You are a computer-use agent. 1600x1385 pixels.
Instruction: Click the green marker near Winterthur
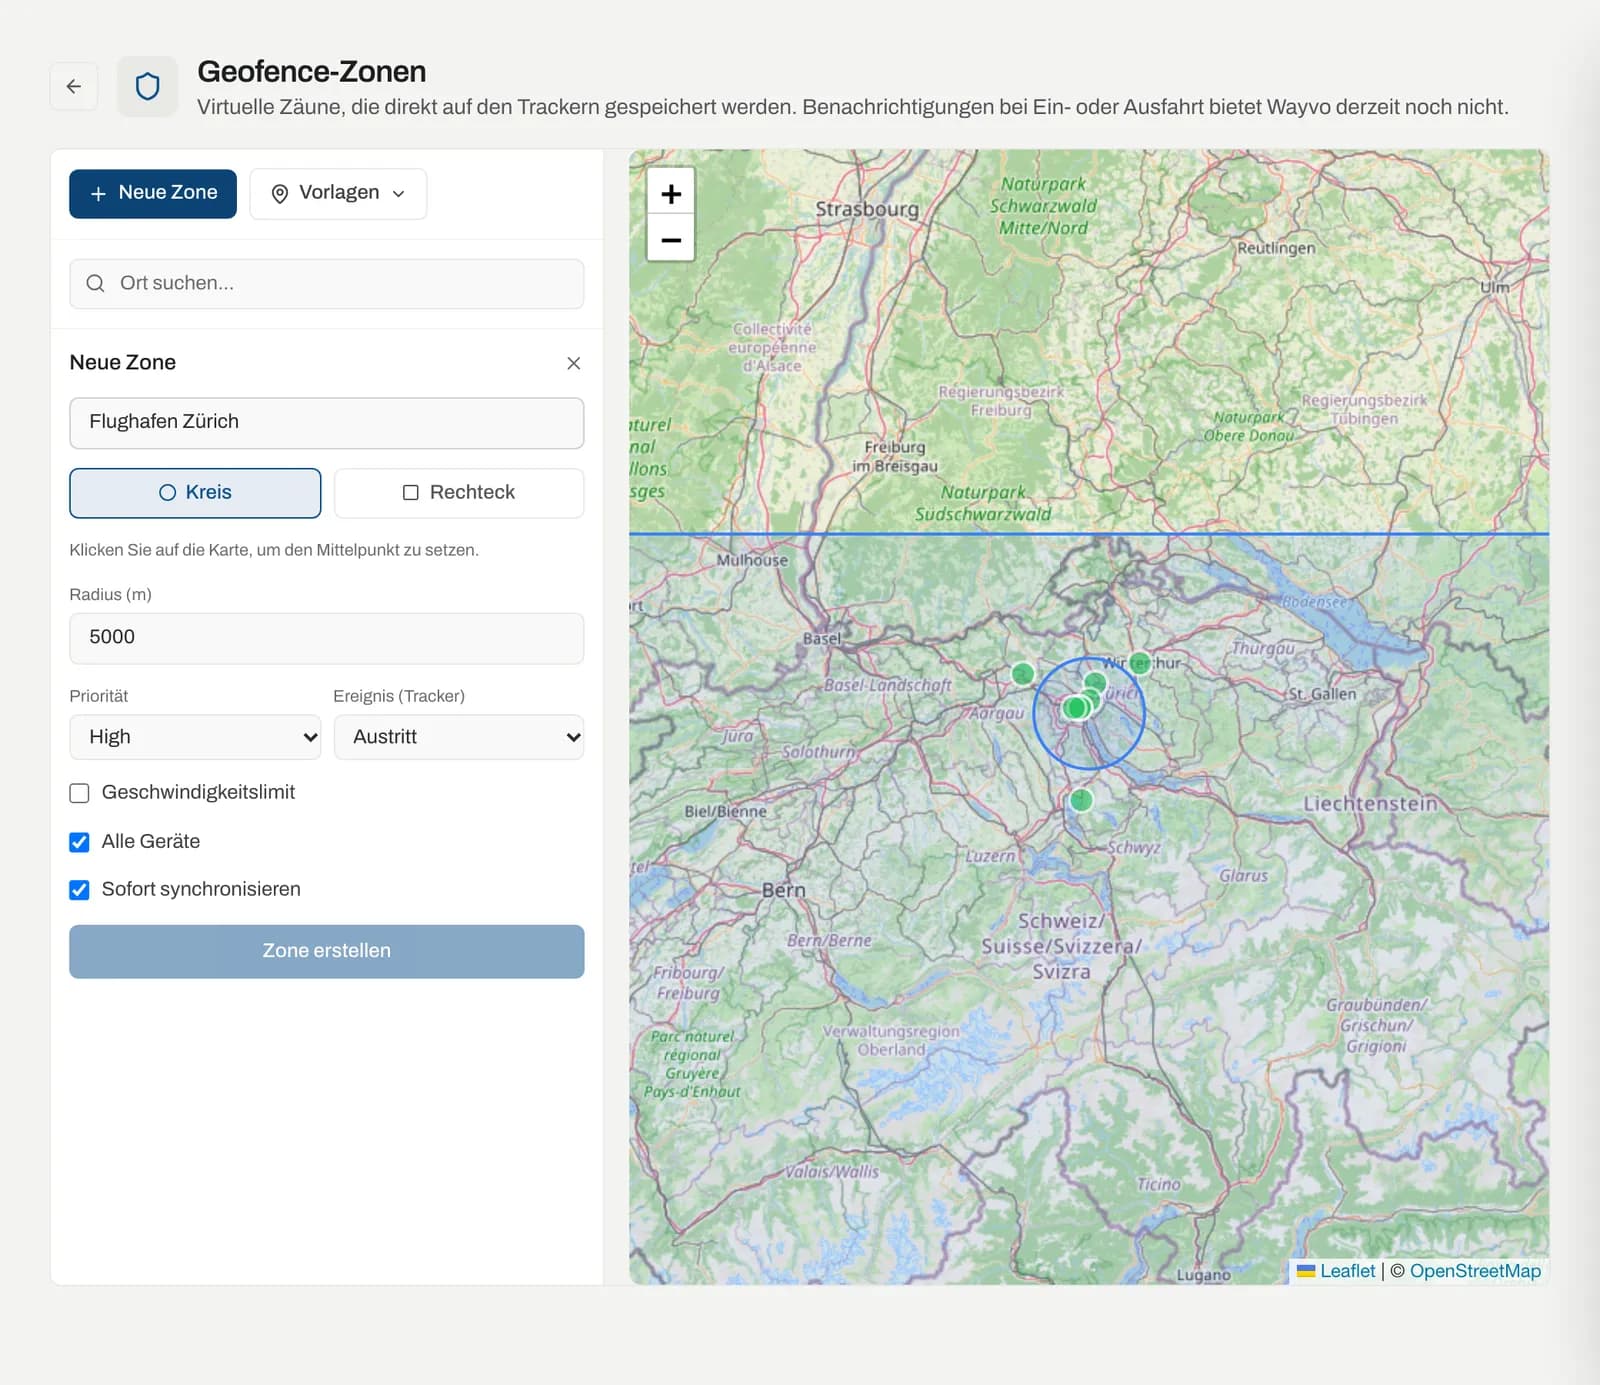coord(1140,663)
